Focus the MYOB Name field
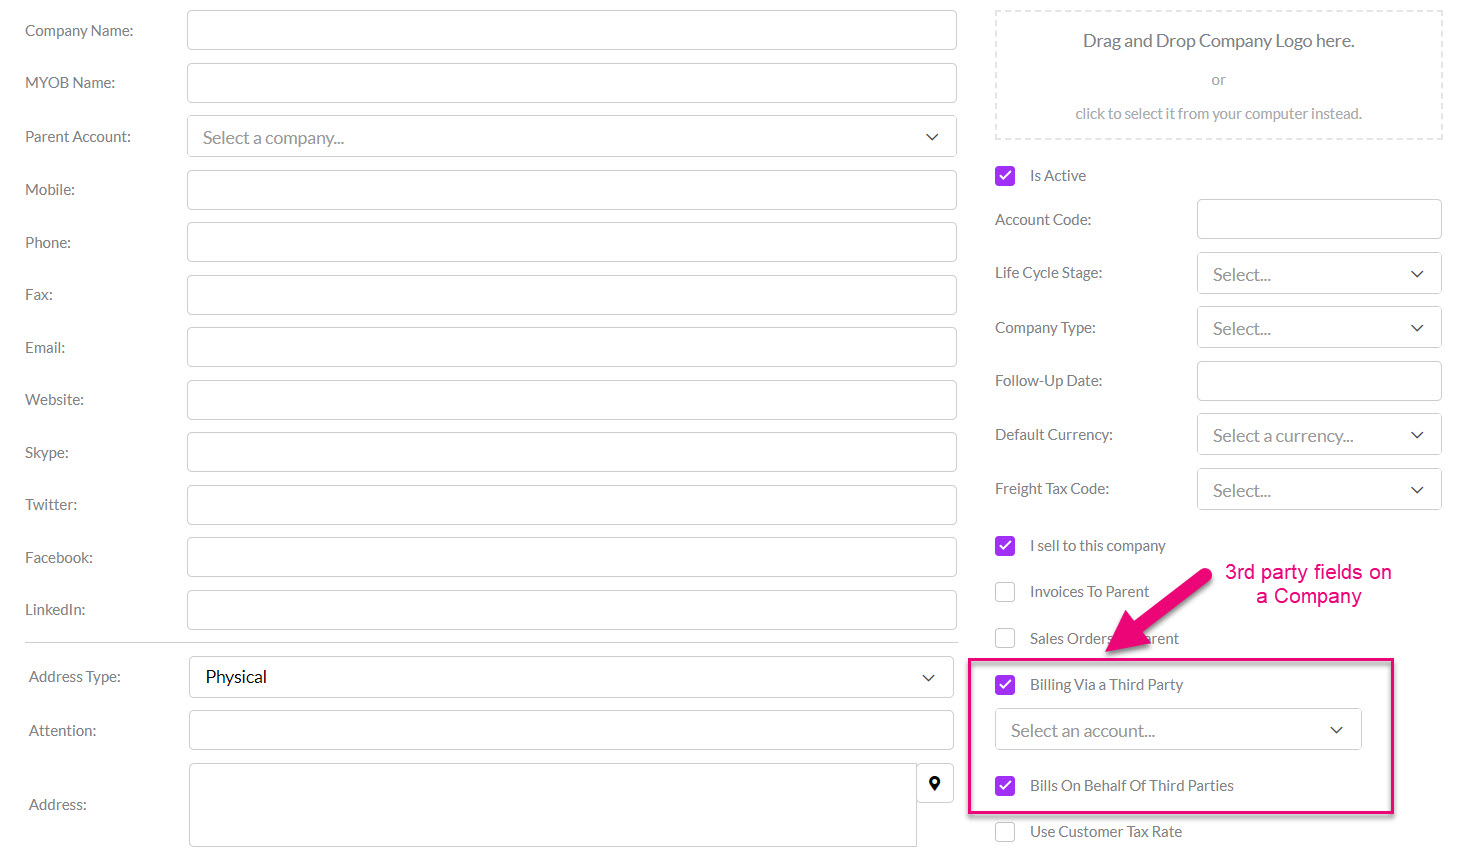Screen dimensions: 1477x852 pyautogui.click(x=572, y=83)
